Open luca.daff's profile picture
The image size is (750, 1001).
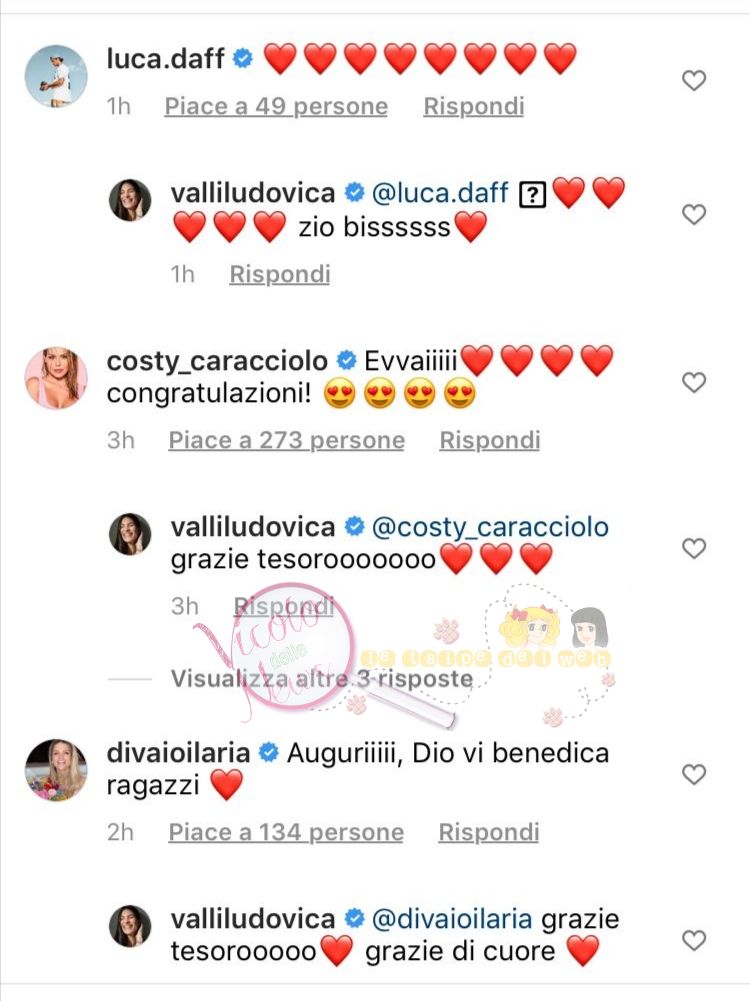pos(56,76)
